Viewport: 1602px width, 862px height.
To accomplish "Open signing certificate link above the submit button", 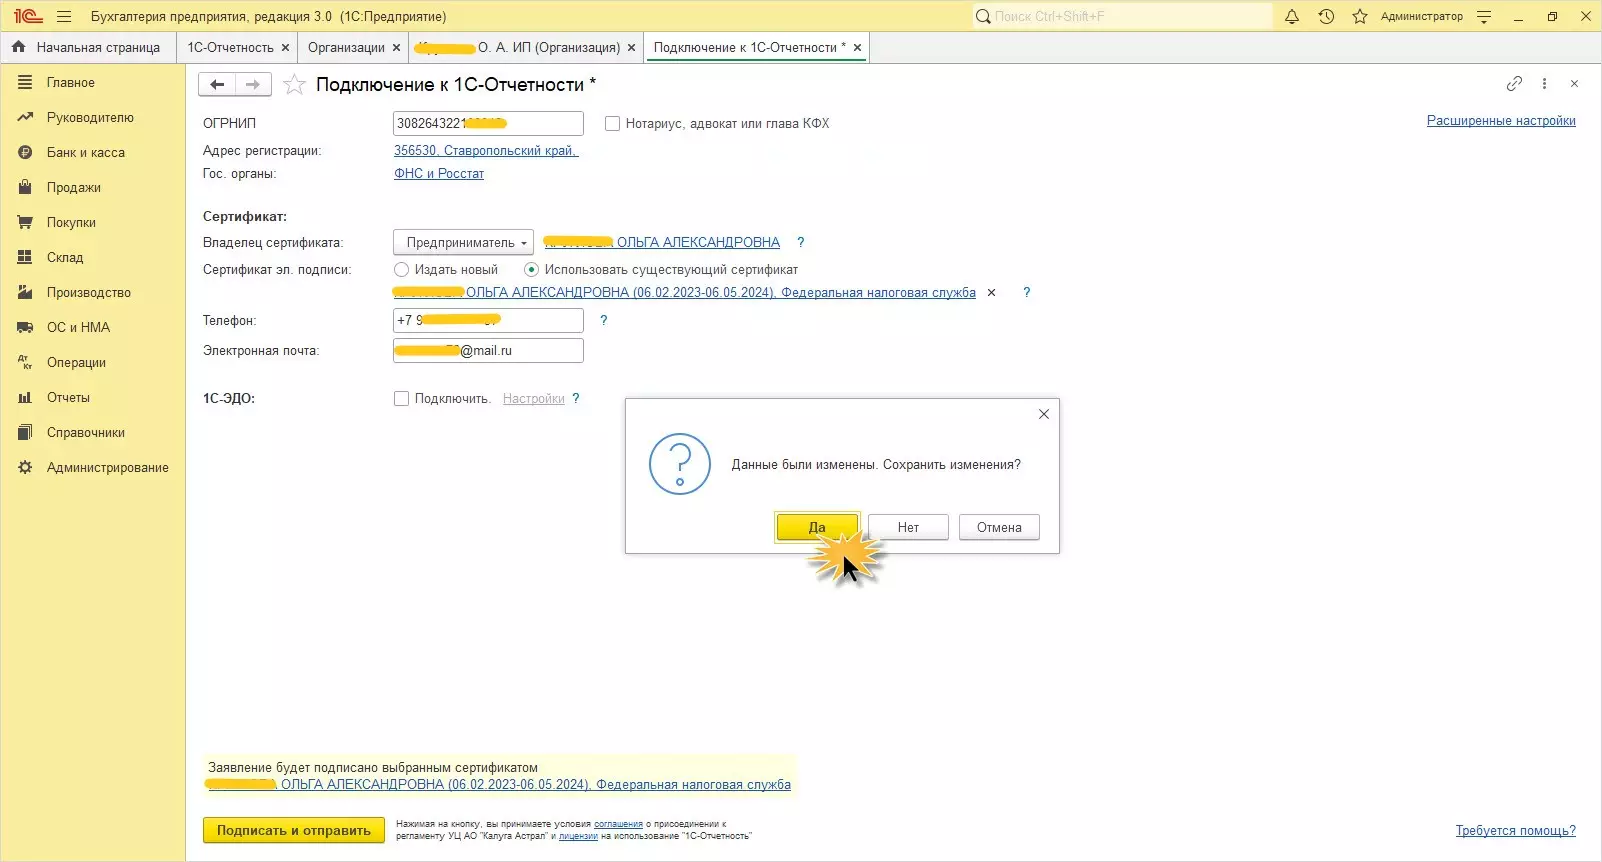I will 498,785.
